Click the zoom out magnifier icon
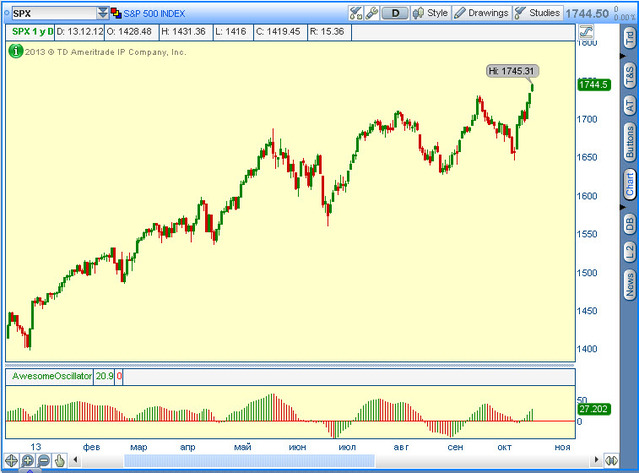This screenshot has width=639, height=473. pos(43,460)
